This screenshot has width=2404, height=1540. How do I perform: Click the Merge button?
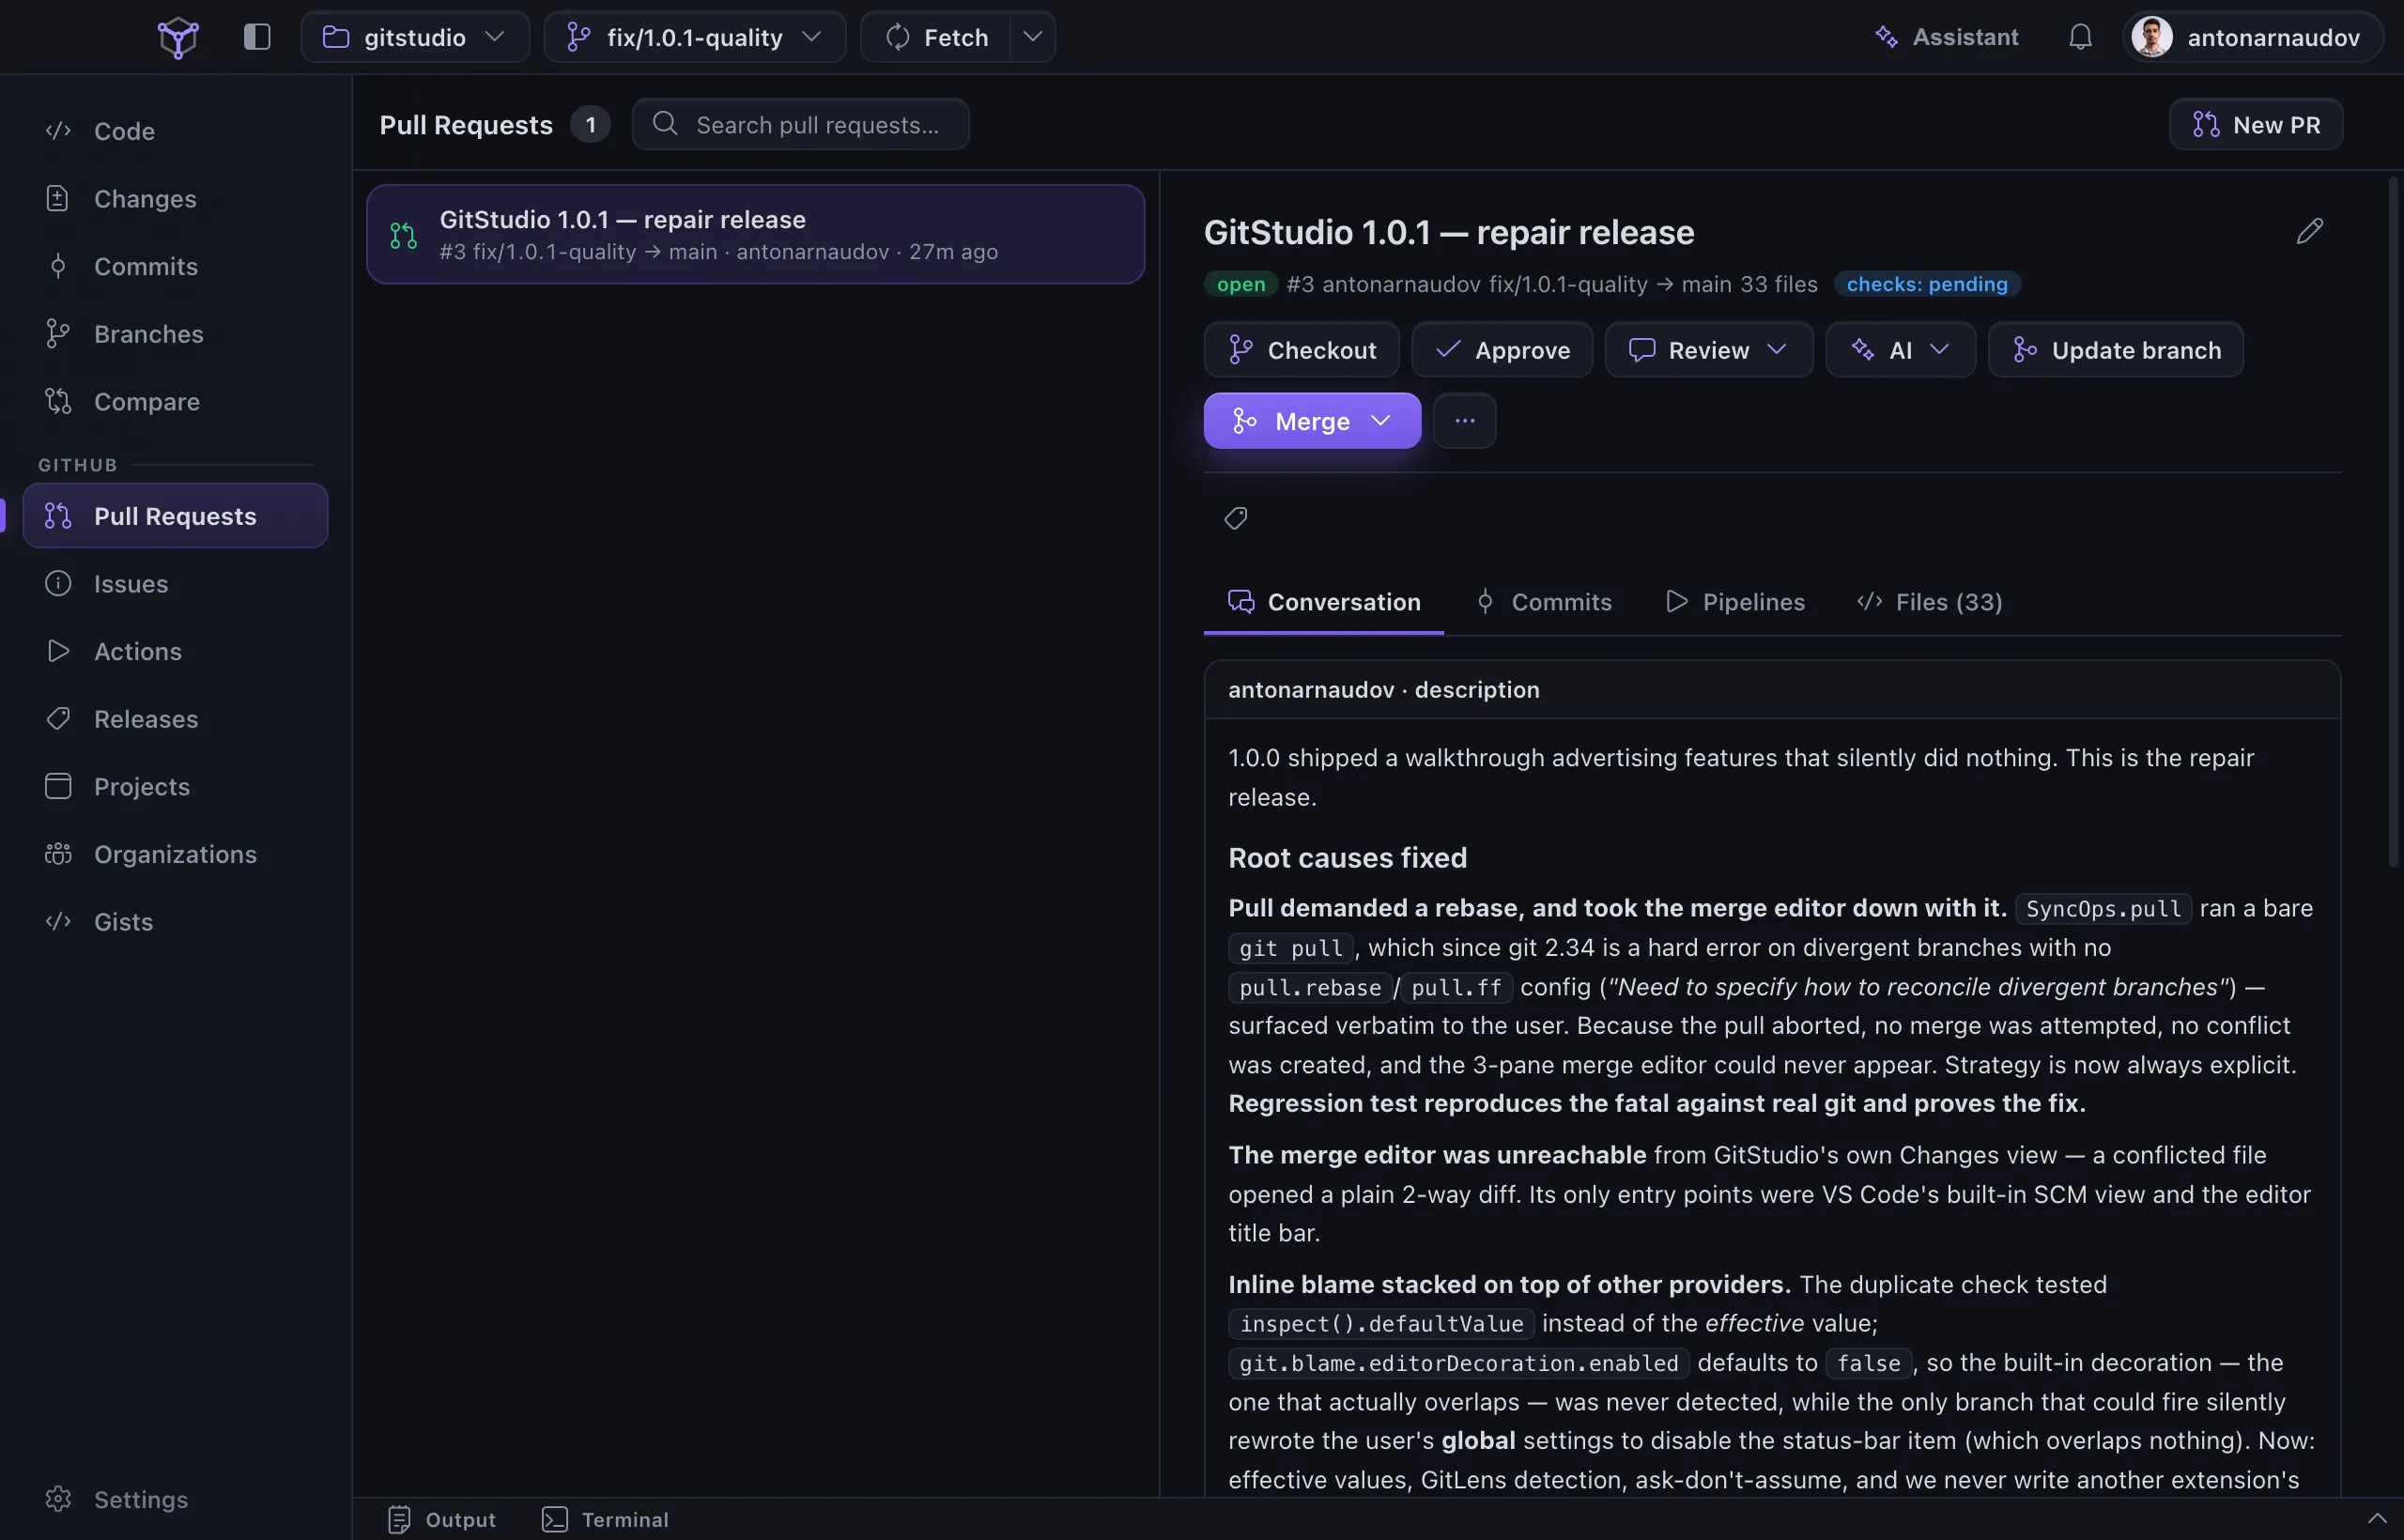coord(1313,421)
